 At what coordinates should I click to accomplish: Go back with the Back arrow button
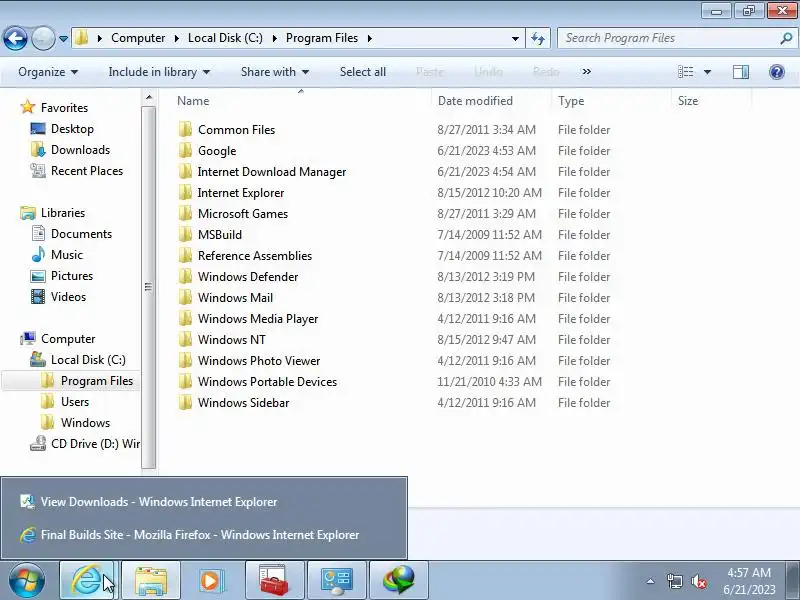pos(15,38)
